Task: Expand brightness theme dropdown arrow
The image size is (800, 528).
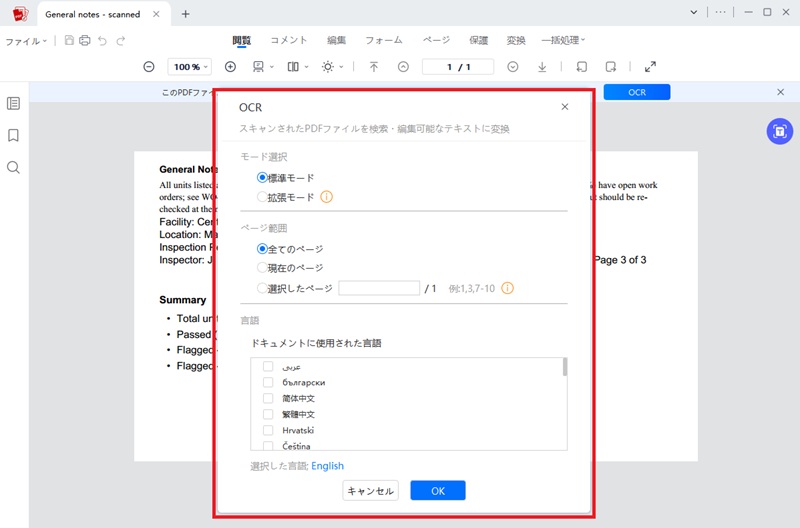Action: [x=341, y=67]
